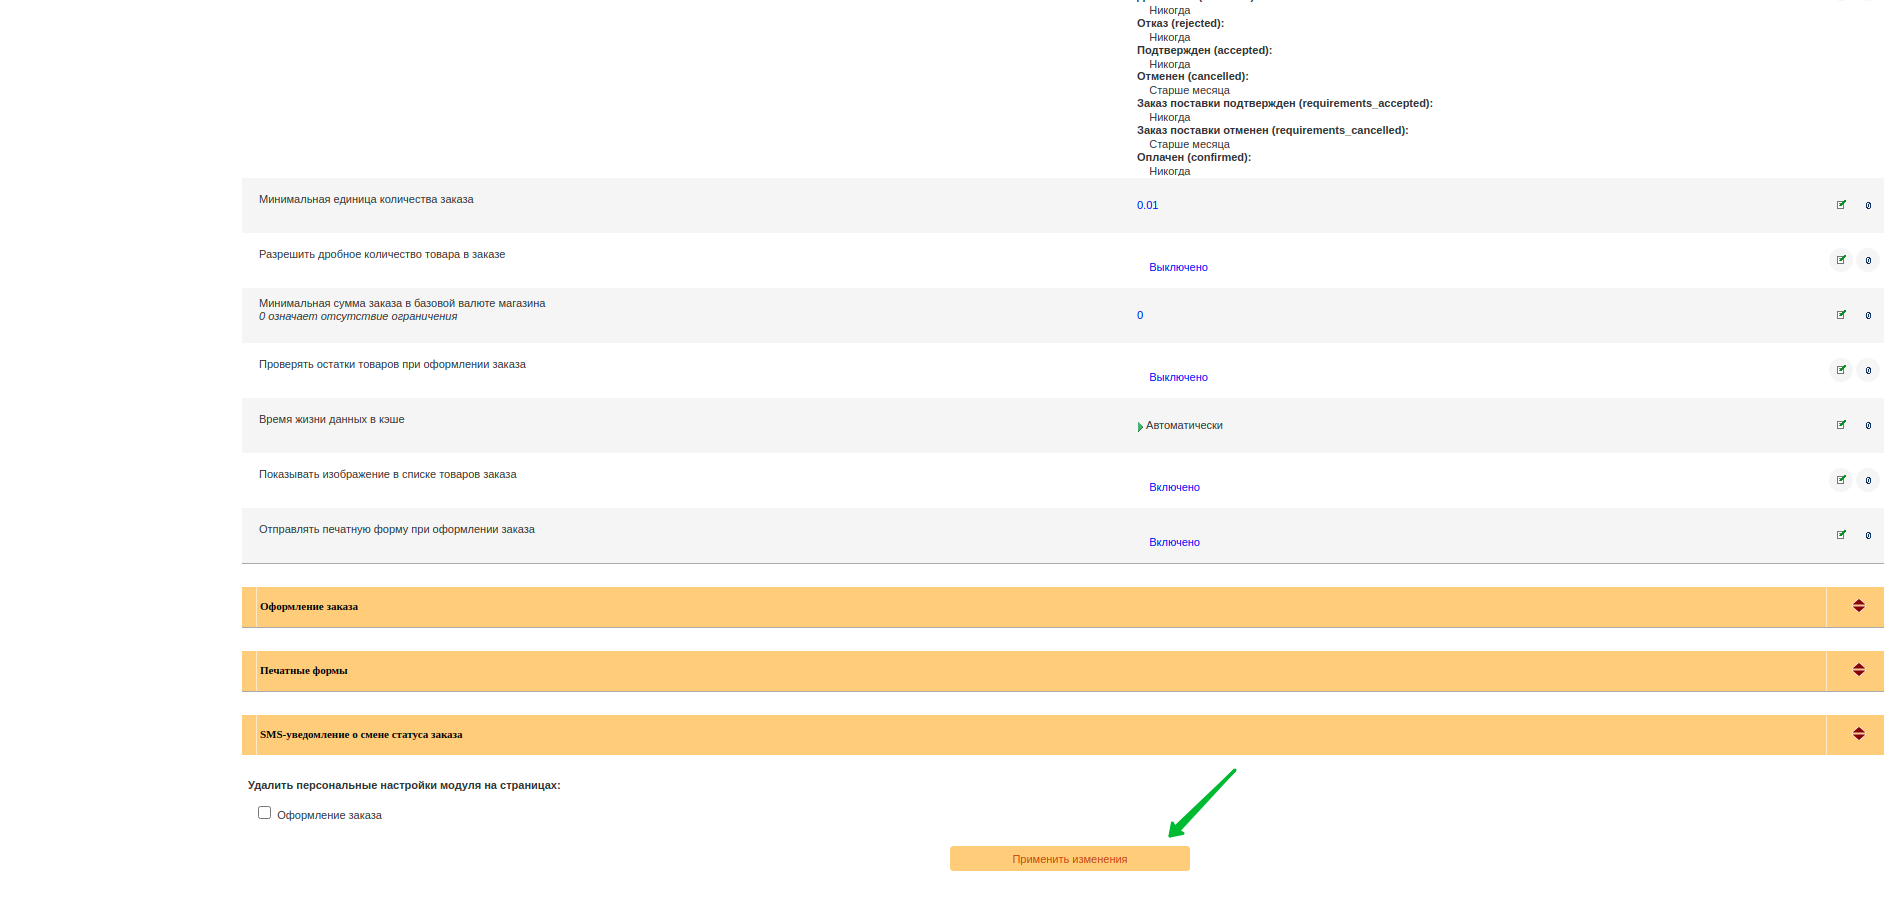Edit the show image in order list setting

click(1841, 480)
